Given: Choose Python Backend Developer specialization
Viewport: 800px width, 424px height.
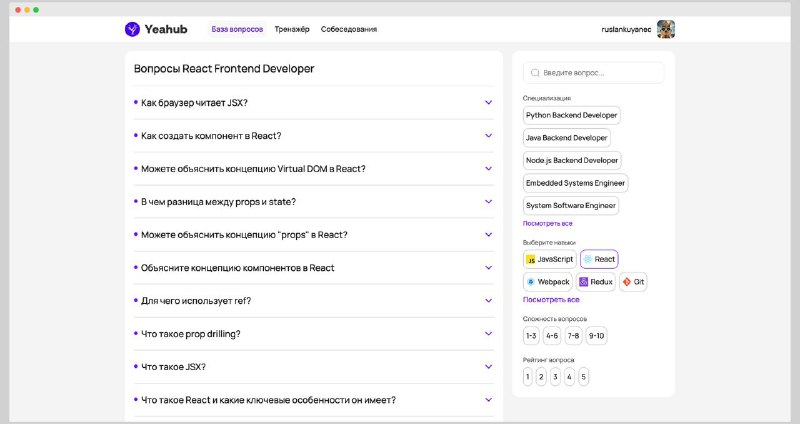Looking at the screenshot, I should (x=571, y=115).
